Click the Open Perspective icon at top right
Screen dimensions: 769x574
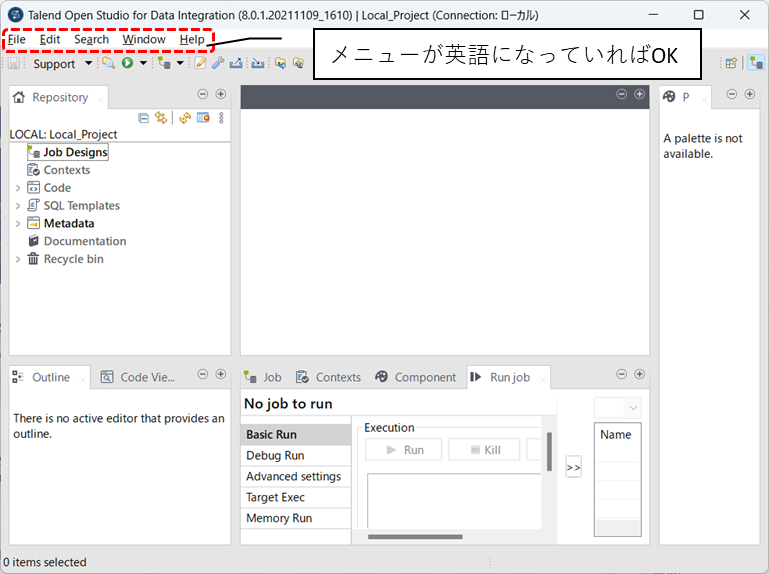tap(731, 63)
